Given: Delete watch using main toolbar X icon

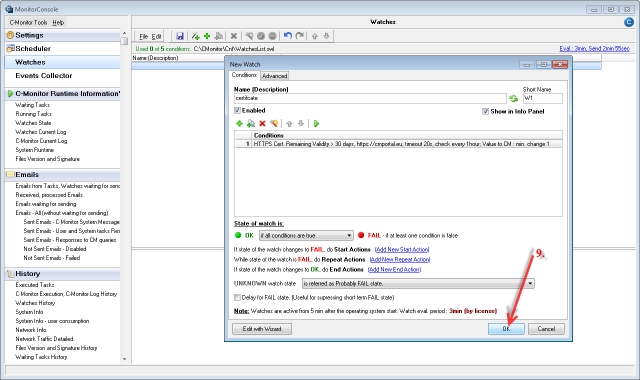Looking at the screenshot, I should pos(233,36).
